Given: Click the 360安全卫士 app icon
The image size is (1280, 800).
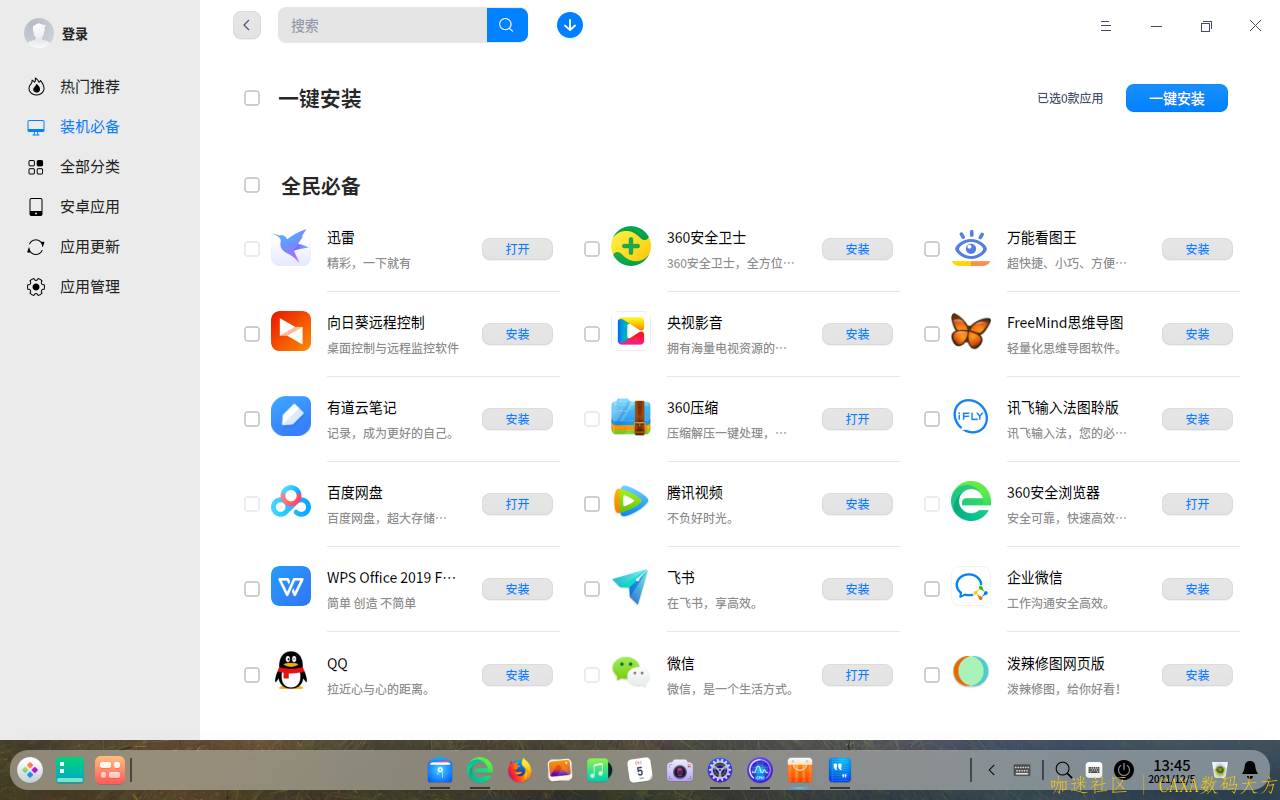Looking at the screenshot, I should (631, 247).
